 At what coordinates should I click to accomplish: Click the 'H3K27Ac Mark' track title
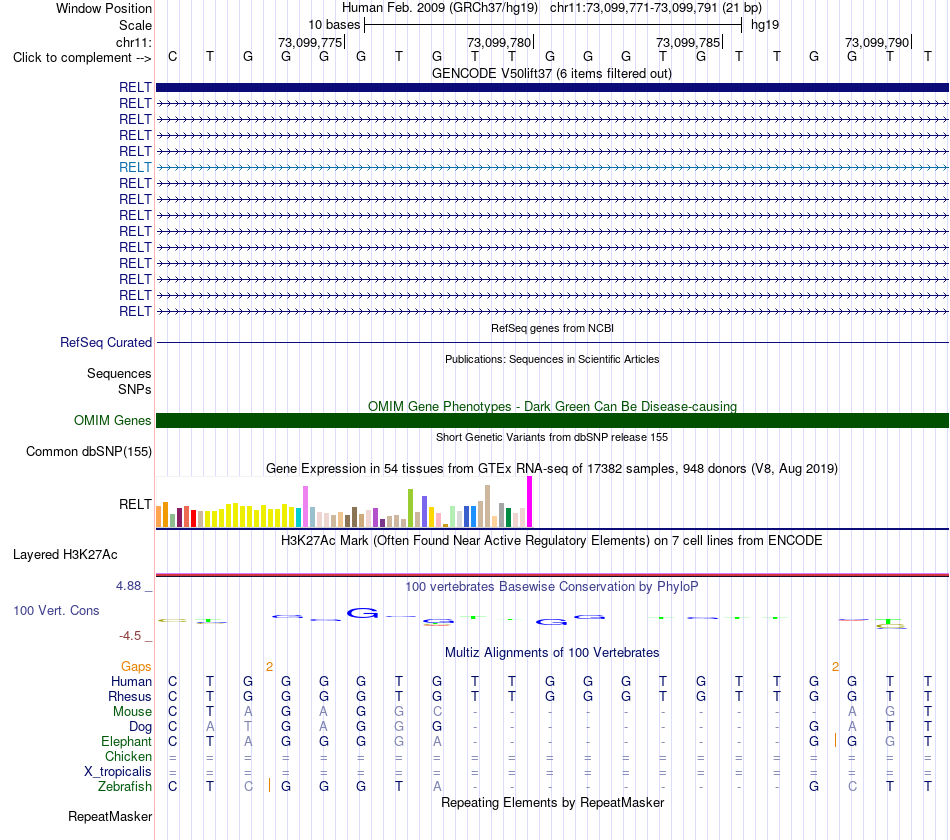[552, 541]
